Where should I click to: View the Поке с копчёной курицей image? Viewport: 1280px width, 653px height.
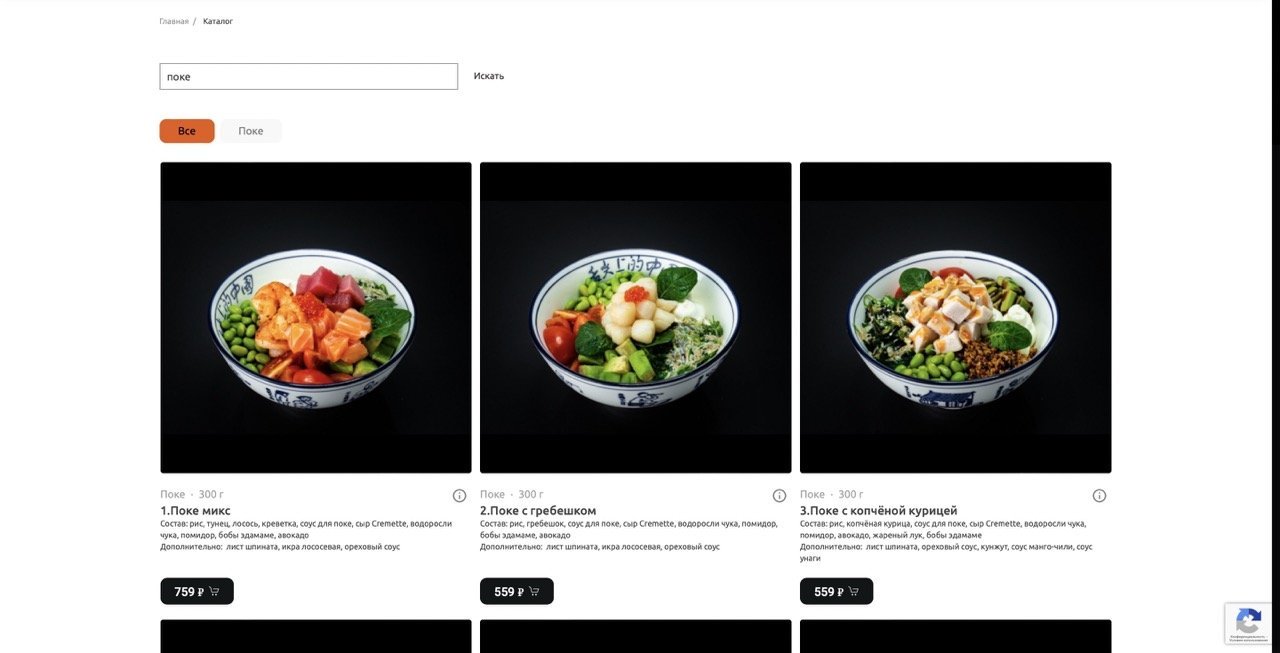pyautogui.click(x=956, y=318)
